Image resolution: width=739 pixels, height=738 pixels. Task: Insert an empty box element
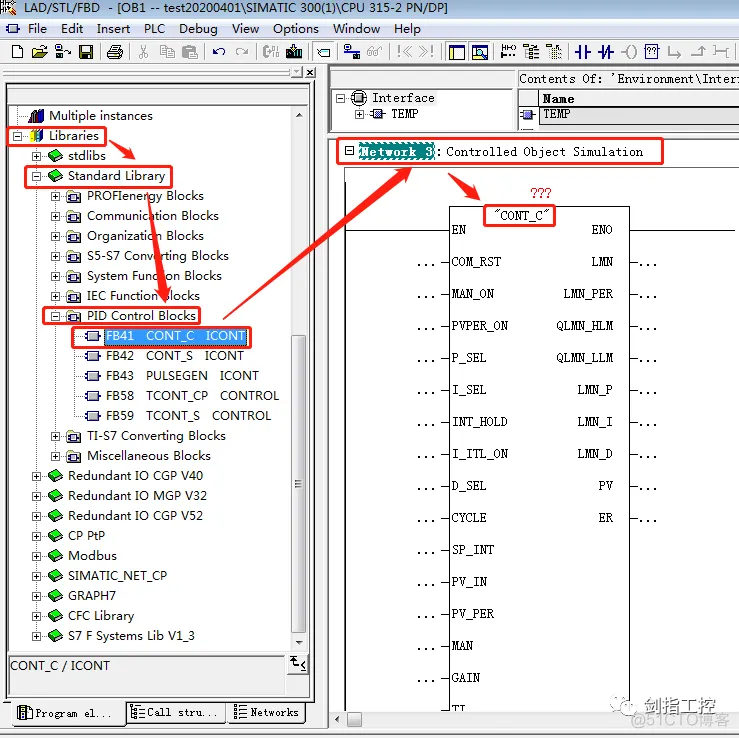point(652,51)
